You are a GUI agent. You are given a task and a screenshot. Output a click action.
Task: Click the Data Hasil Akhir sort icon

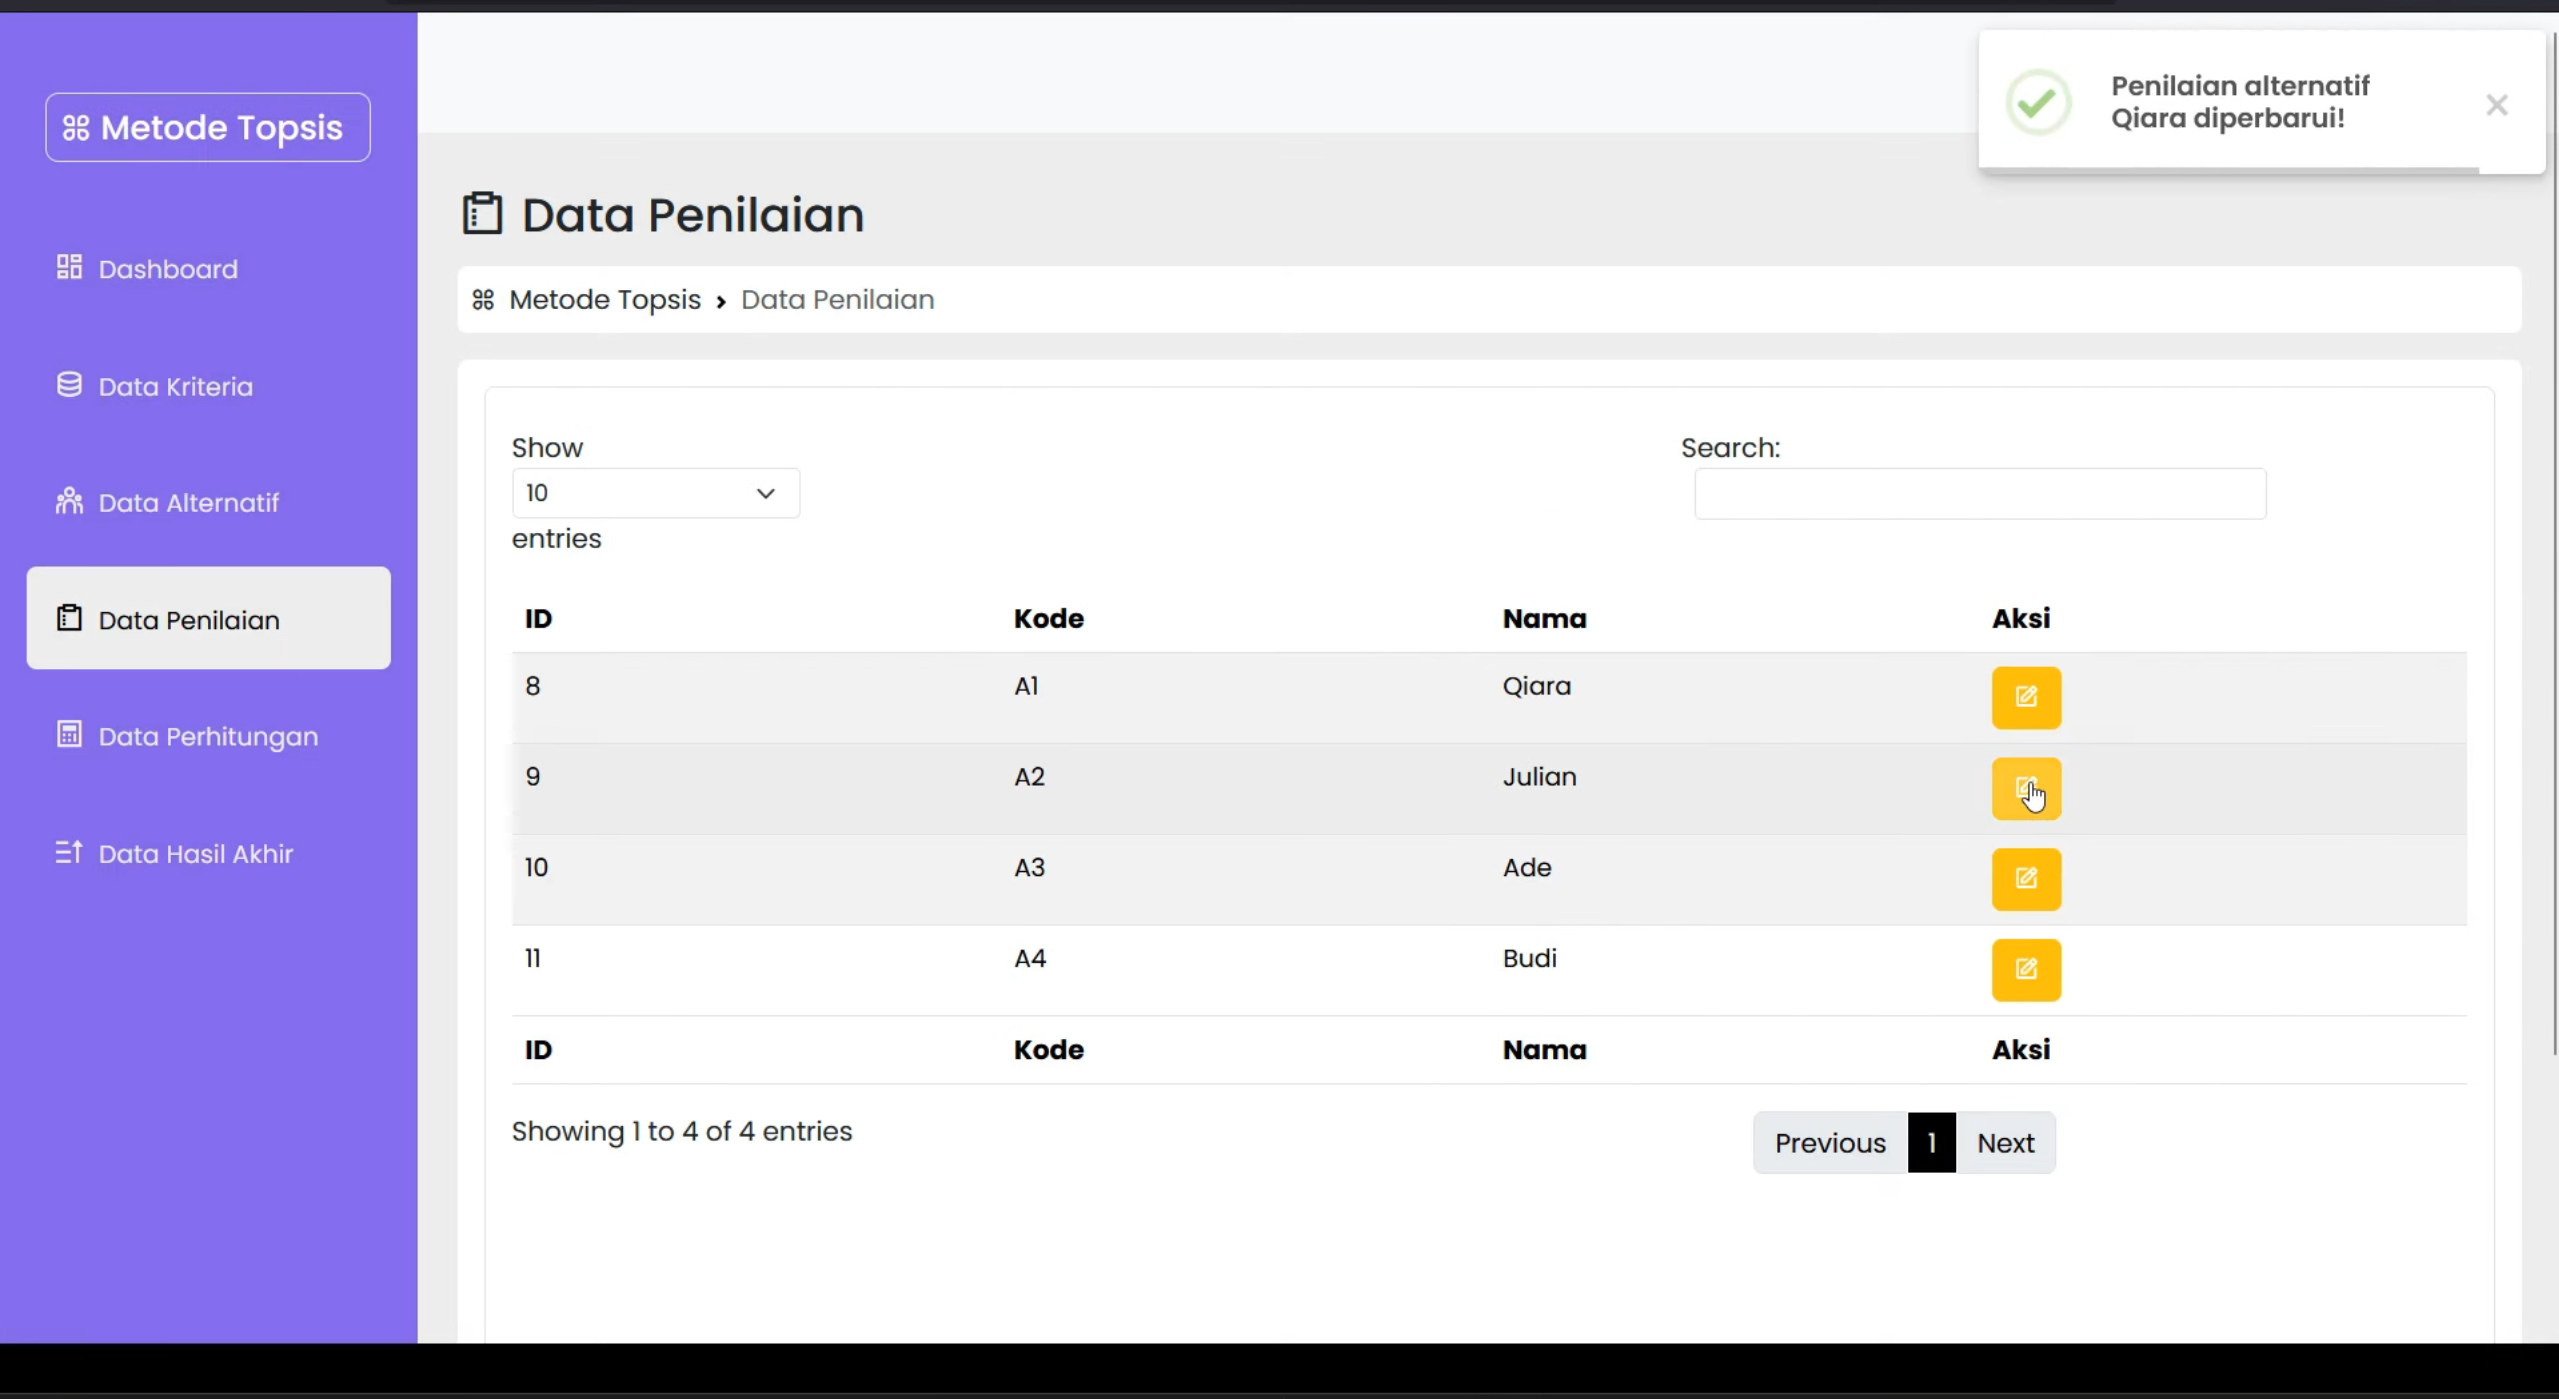click(69, 852)
